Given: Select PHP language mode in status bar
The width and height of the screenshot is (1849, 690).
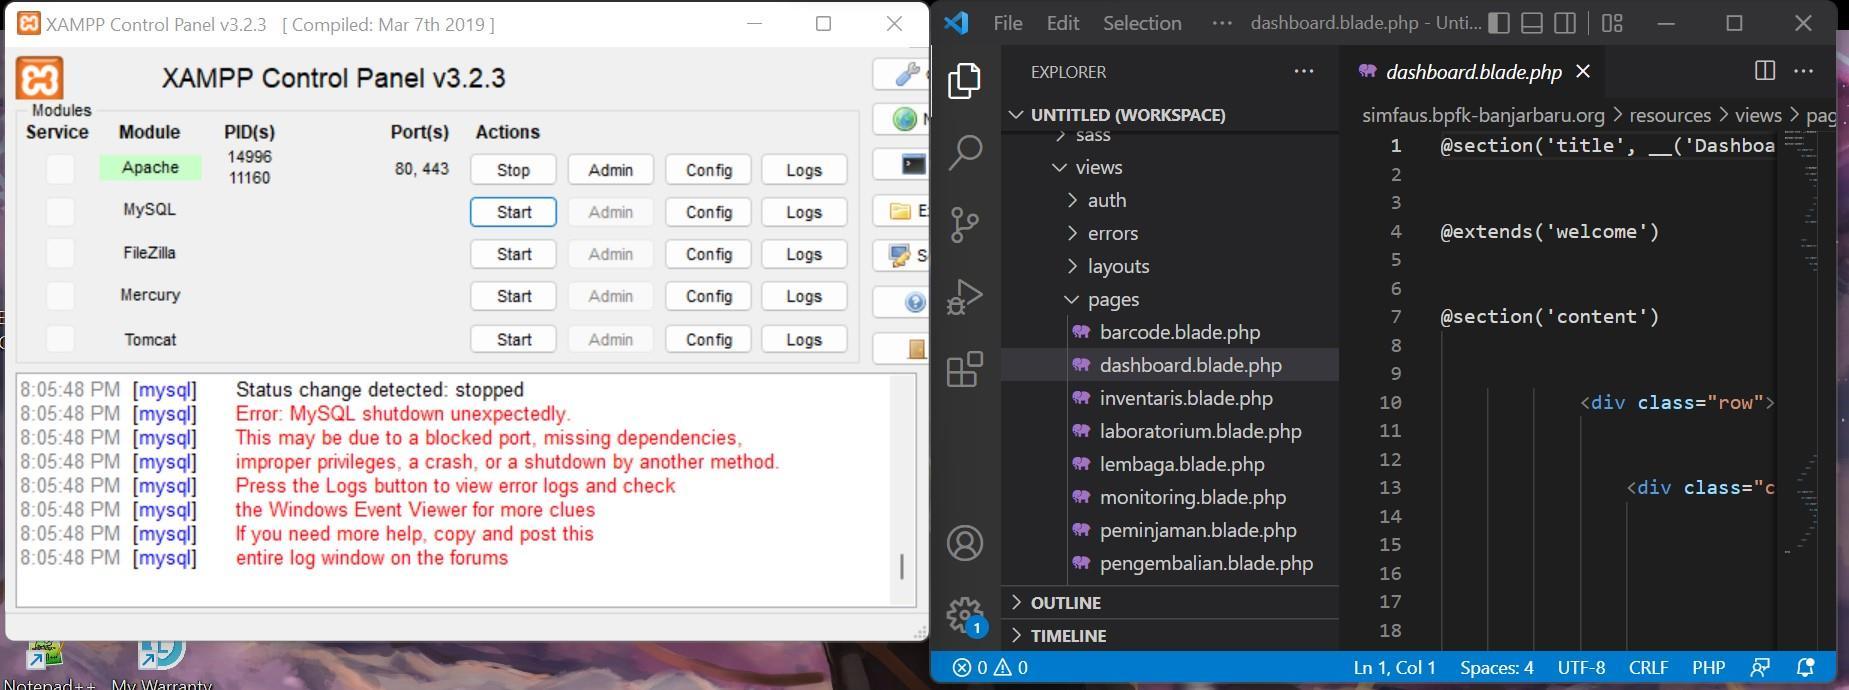Looking at the screenshot, I should pos(1708,667).
